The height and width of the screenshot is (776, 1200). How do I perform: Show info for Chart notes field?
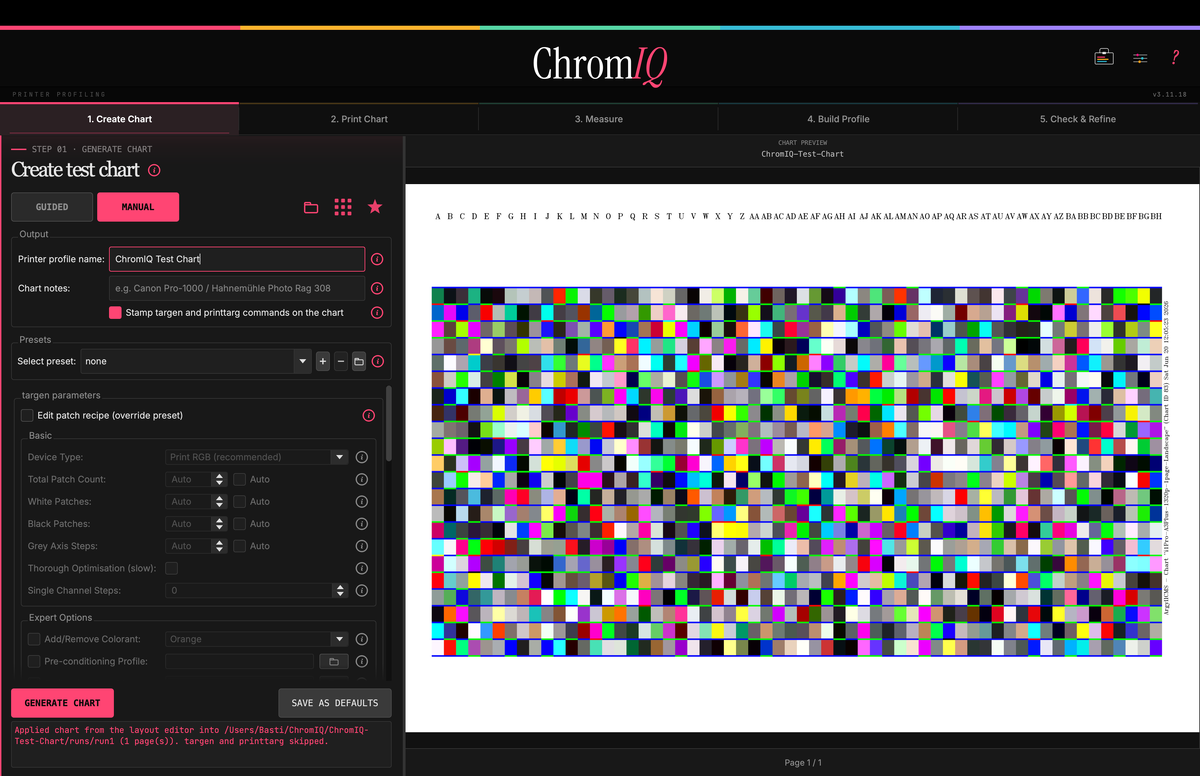pyautogui.click(x=377, y=288)
